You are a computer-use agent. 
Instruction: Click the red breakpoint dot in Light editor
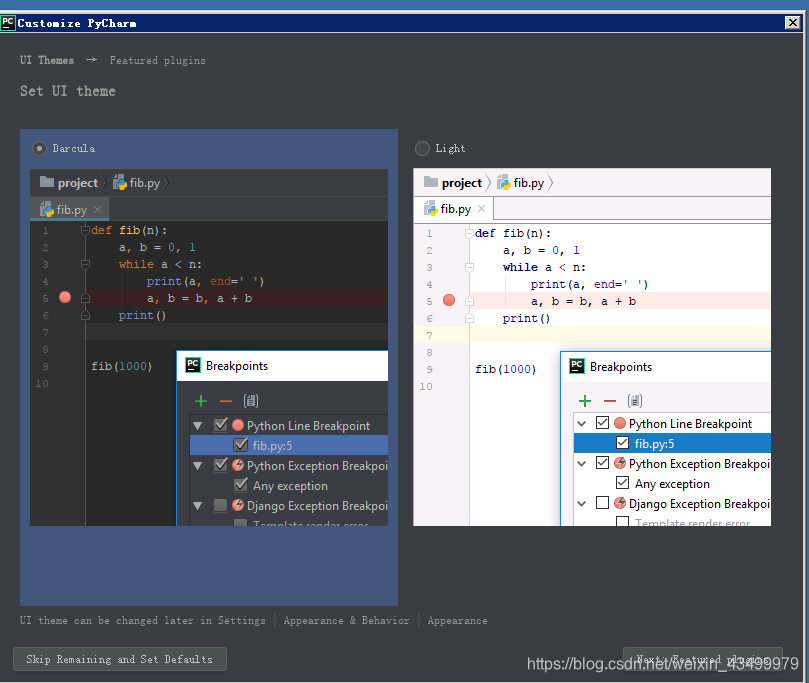click(x=449, y=300)
